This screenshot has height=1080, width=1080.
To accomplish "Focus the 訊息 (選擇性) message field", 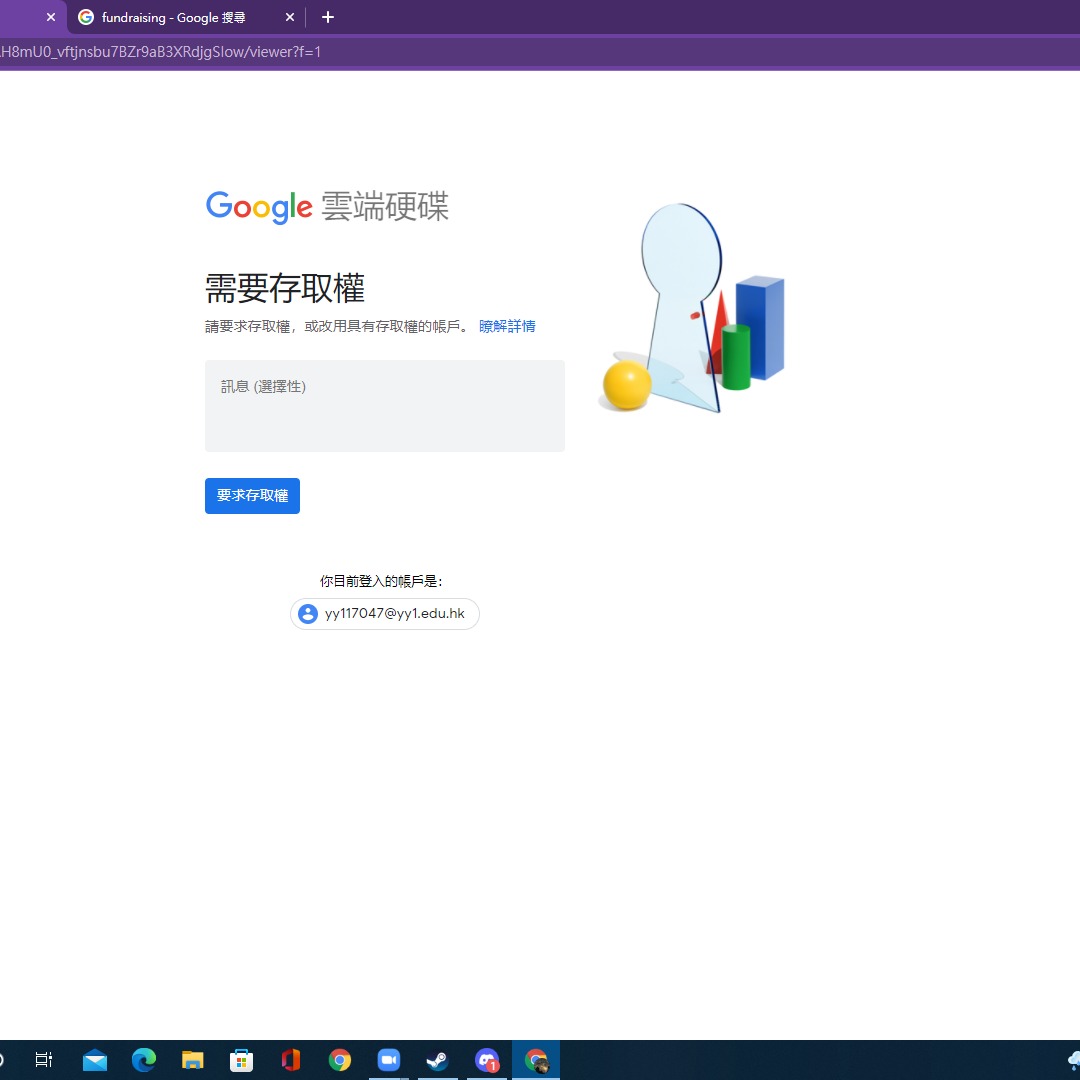I will click(384, 406).
